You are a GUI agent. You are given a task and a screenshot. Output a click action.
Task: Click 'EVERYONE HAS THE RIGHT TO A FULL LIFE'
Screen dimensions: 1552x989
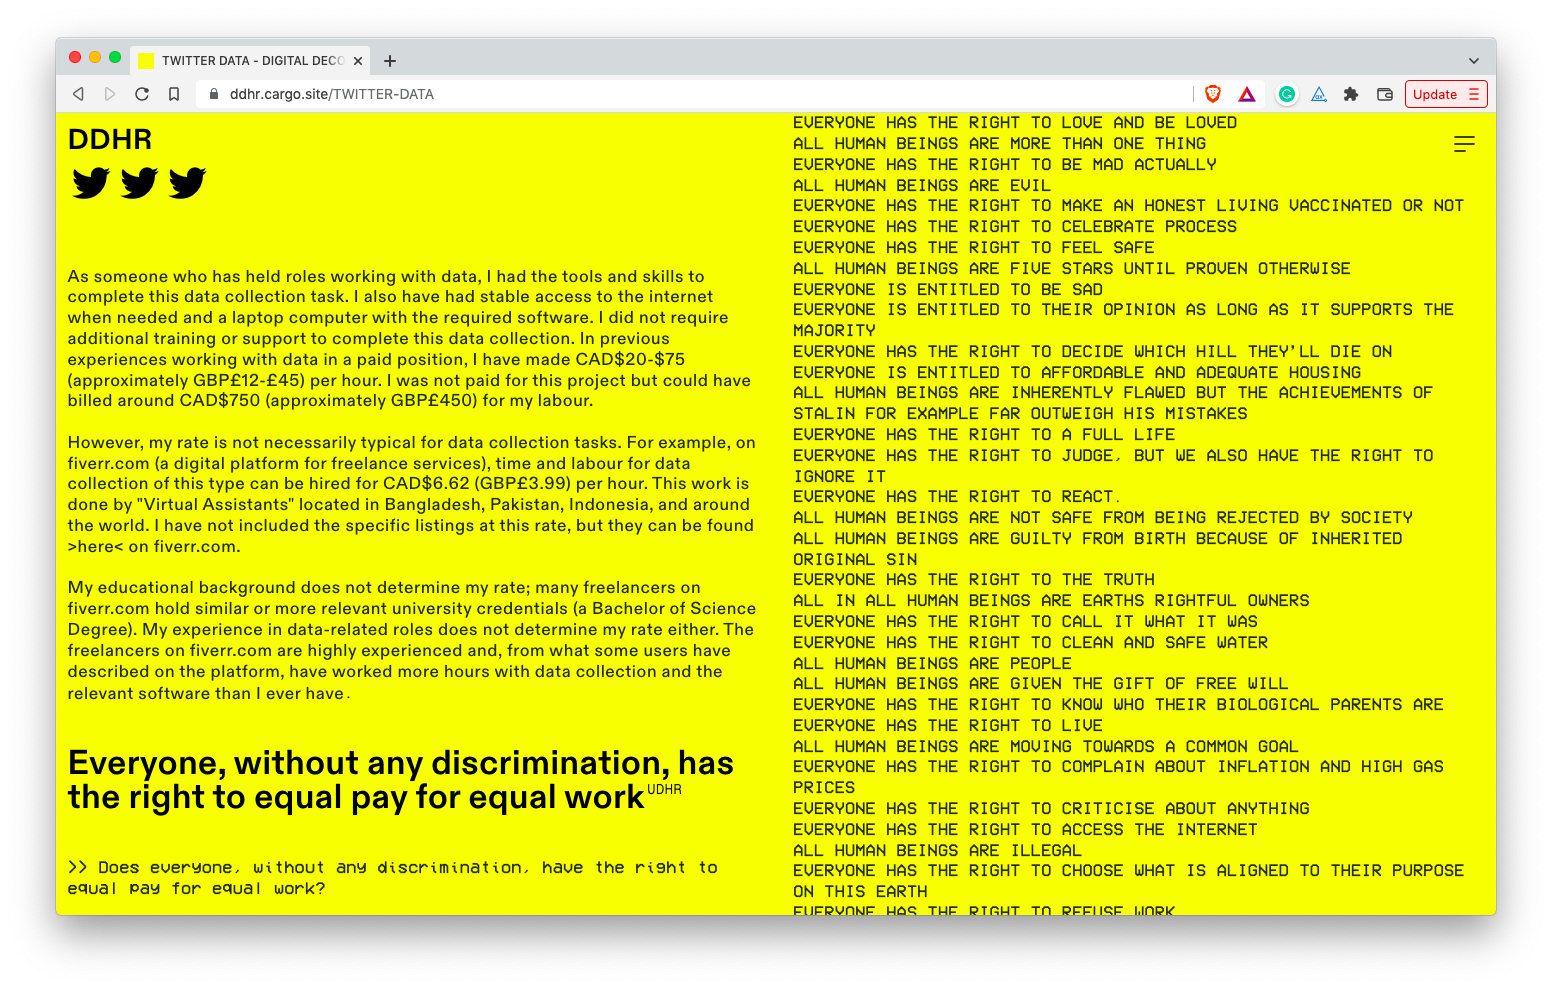click(984, 435)
